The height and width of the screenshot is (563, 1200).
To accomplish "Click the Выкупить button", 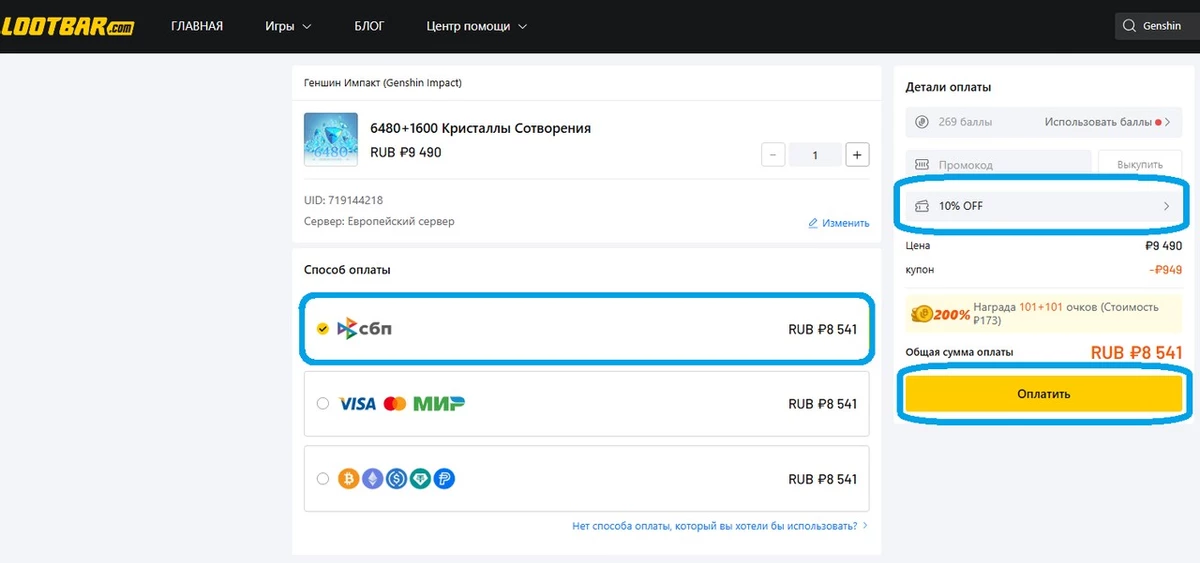I will (1140, 164).
